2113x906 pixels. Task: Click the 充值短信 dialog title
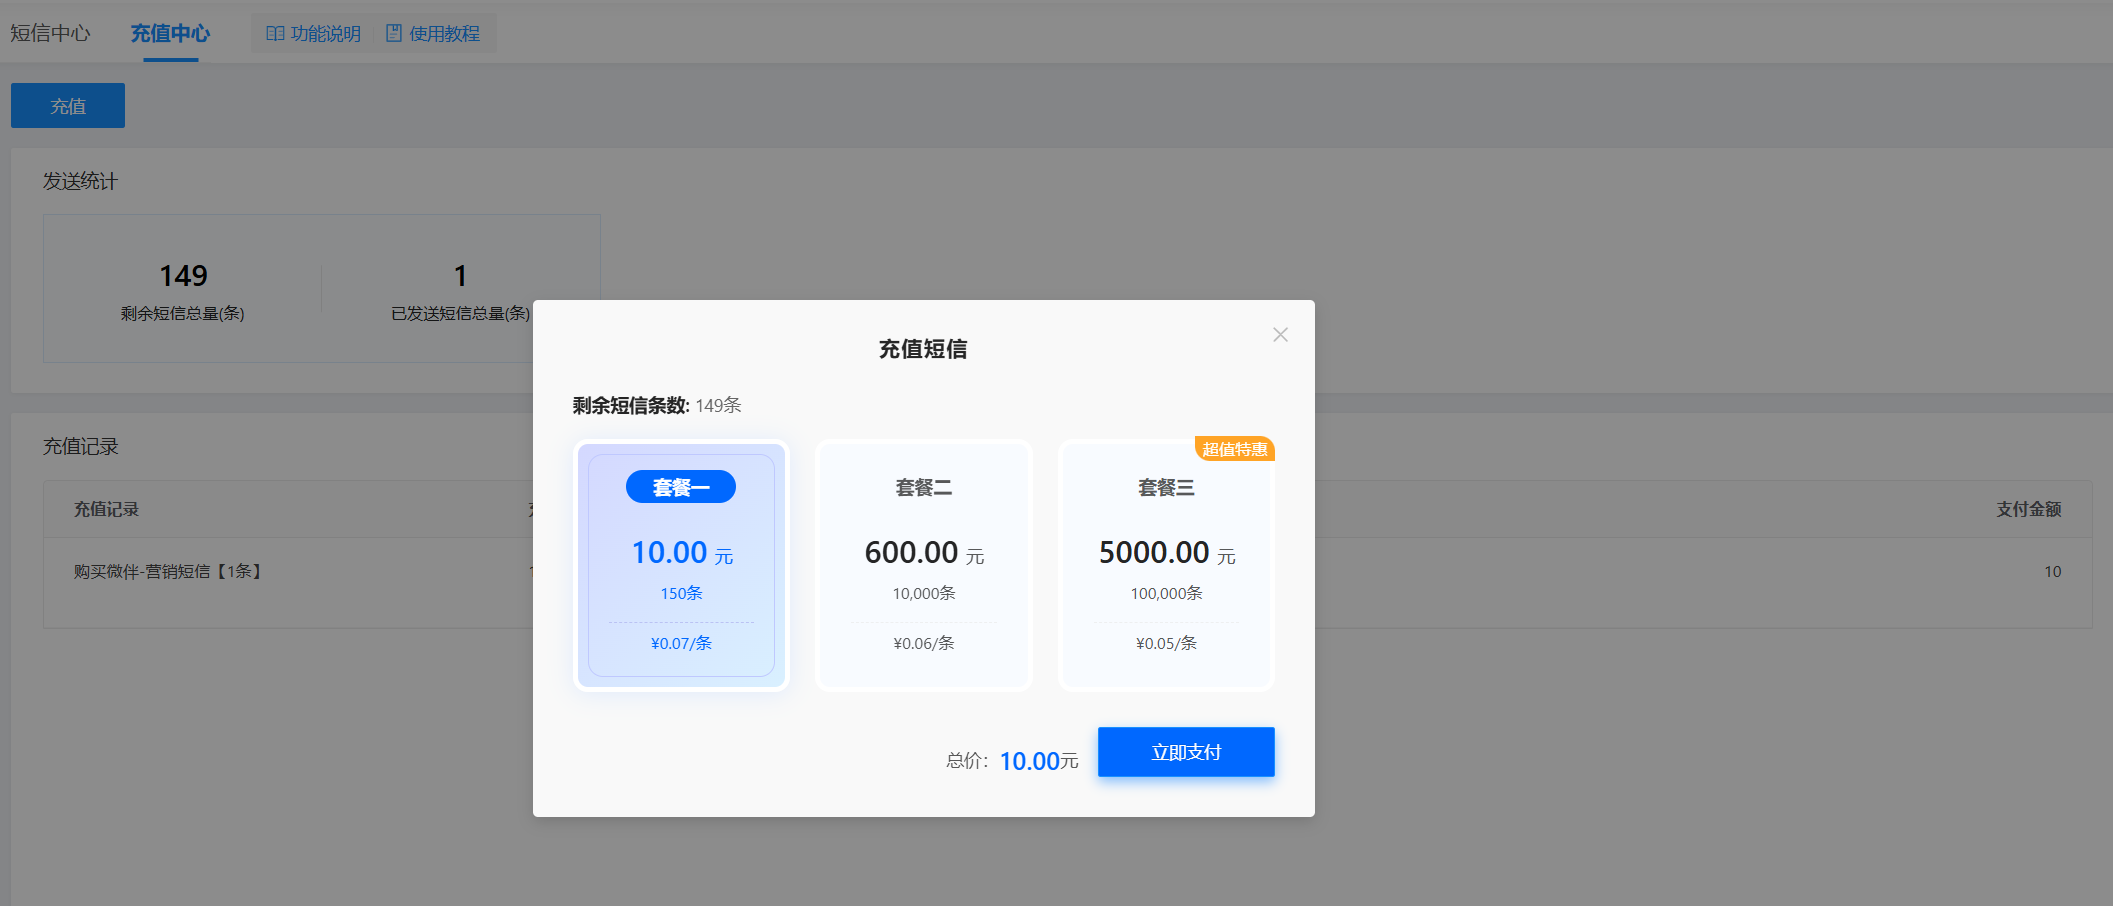923,349
